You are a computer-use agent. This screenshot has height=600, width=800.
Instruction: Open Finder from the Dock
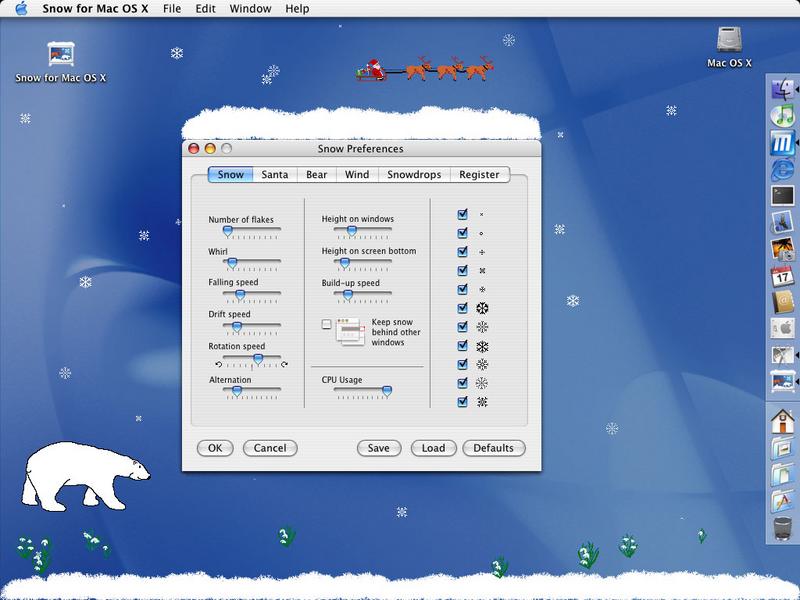tap(782, 90)
